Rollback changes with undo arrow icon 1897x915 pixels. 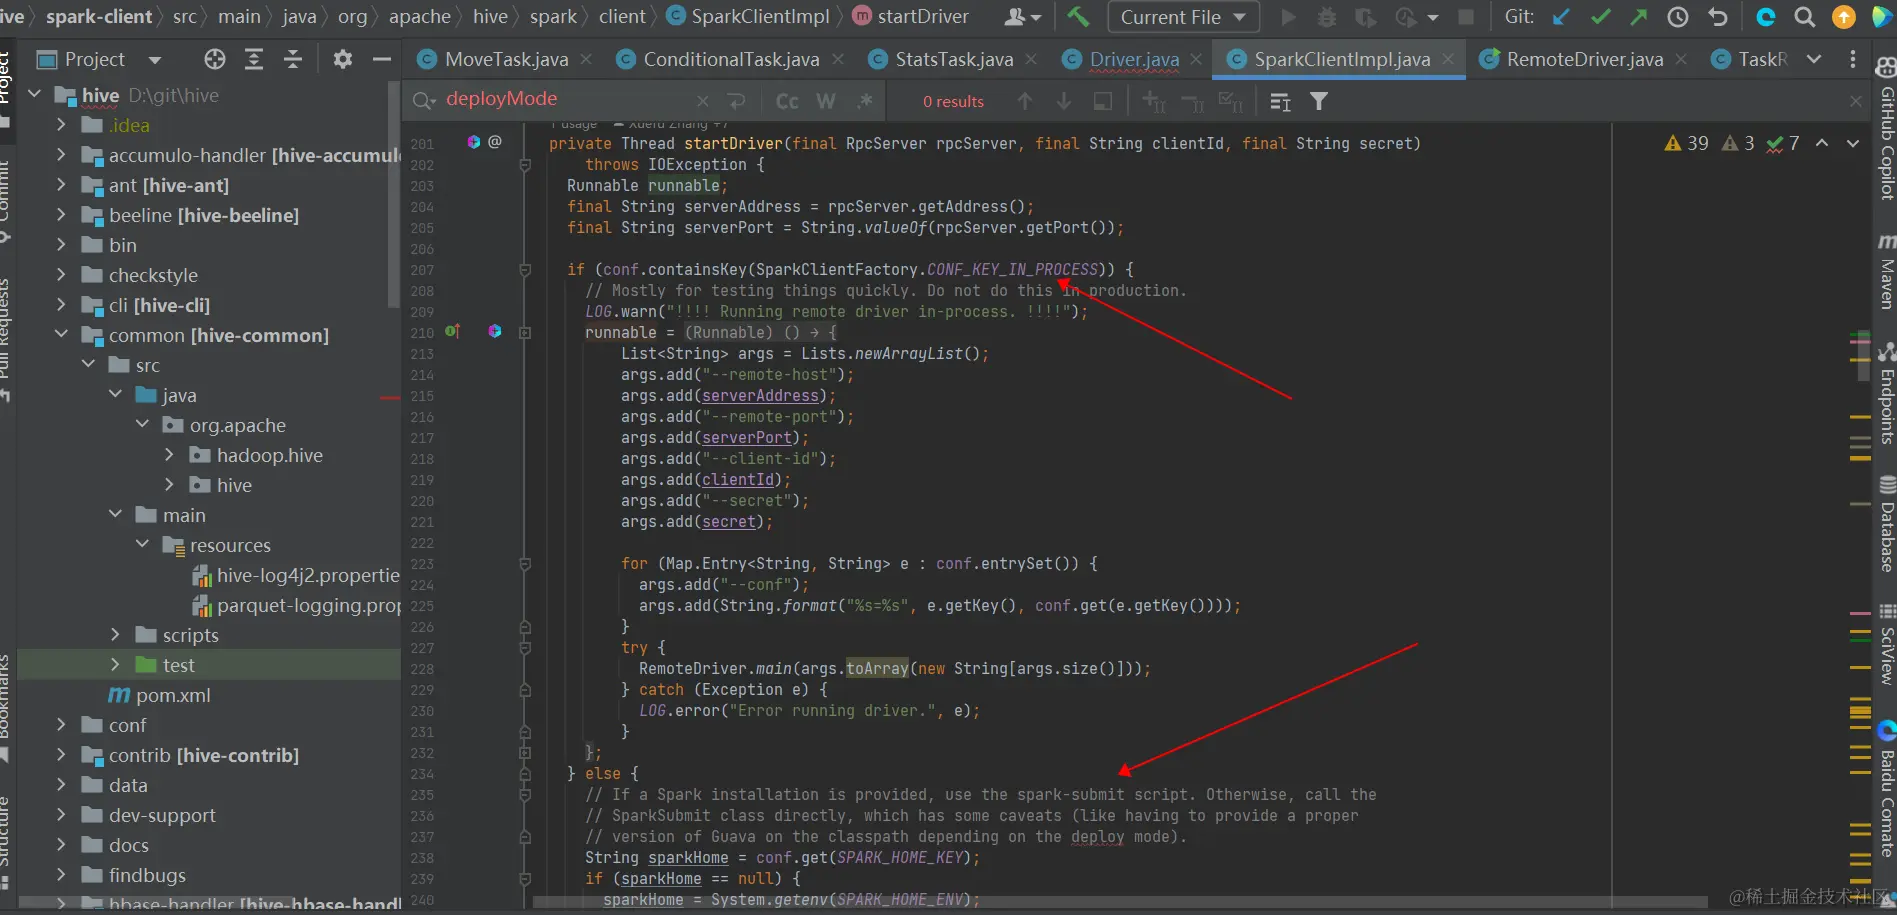point(1717,17)
